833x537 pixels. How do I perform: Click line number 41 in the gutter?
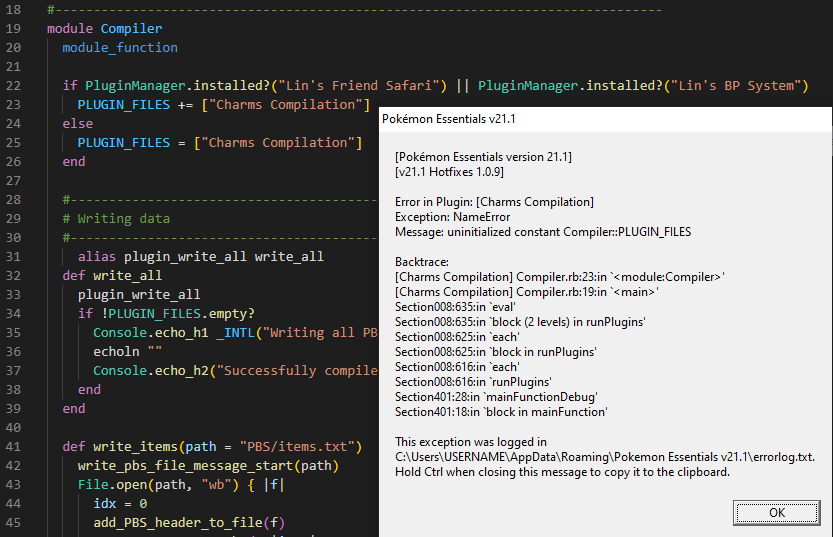[x=13, y=447]
